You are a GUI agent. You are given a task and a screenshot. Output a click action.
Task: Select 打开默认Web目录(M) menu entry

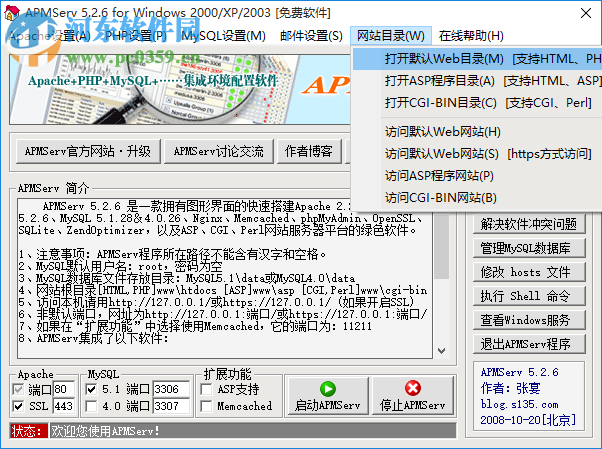477,59
